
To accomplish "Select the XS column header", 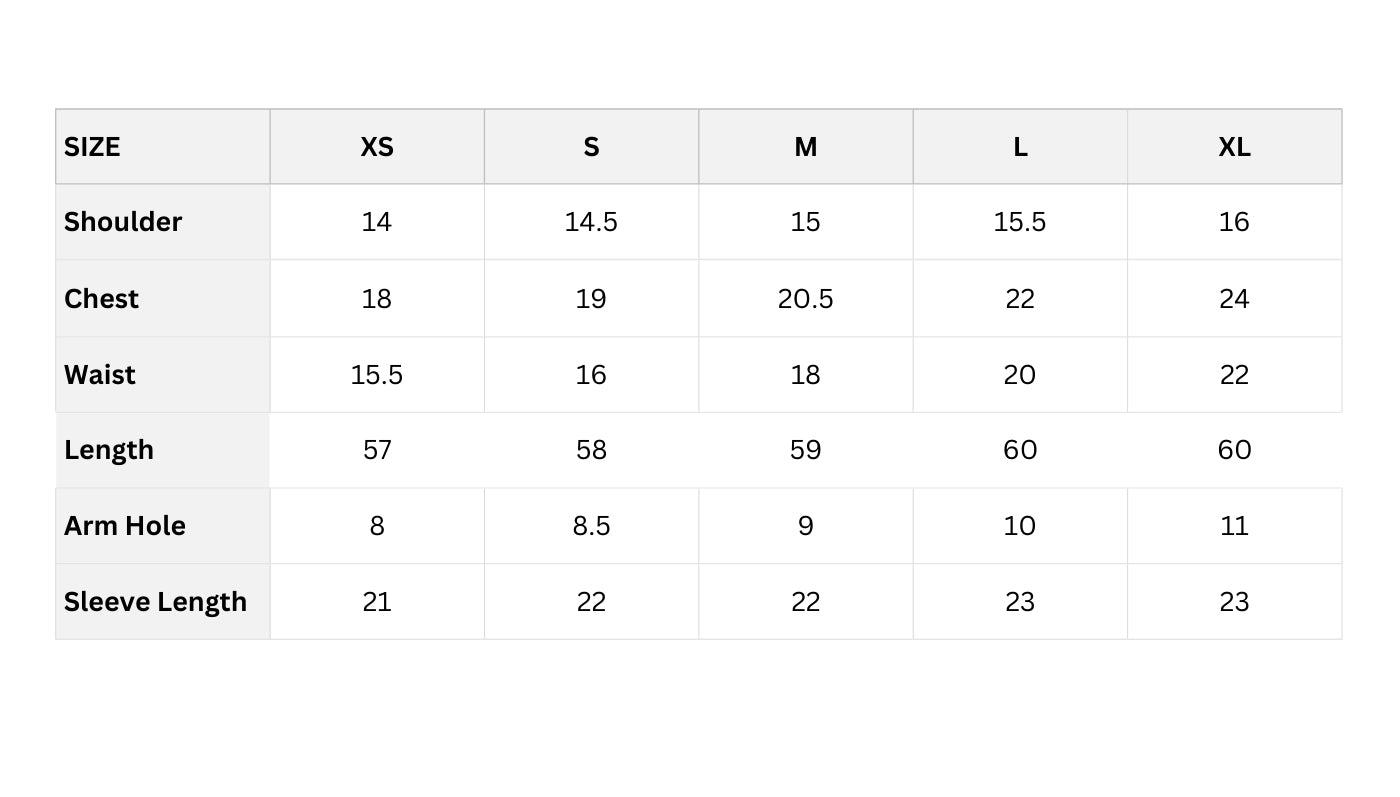I will tap(377, 147).
